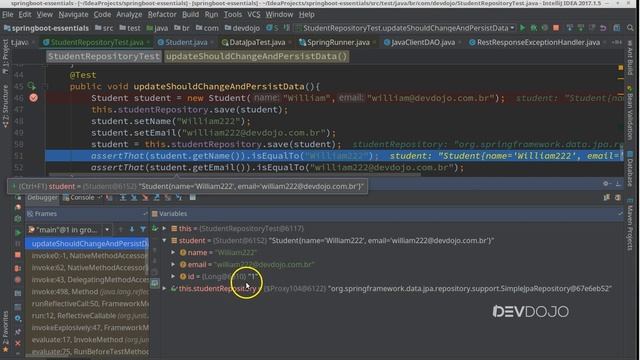Expand the 'email' field node

(x=173, y=264)
